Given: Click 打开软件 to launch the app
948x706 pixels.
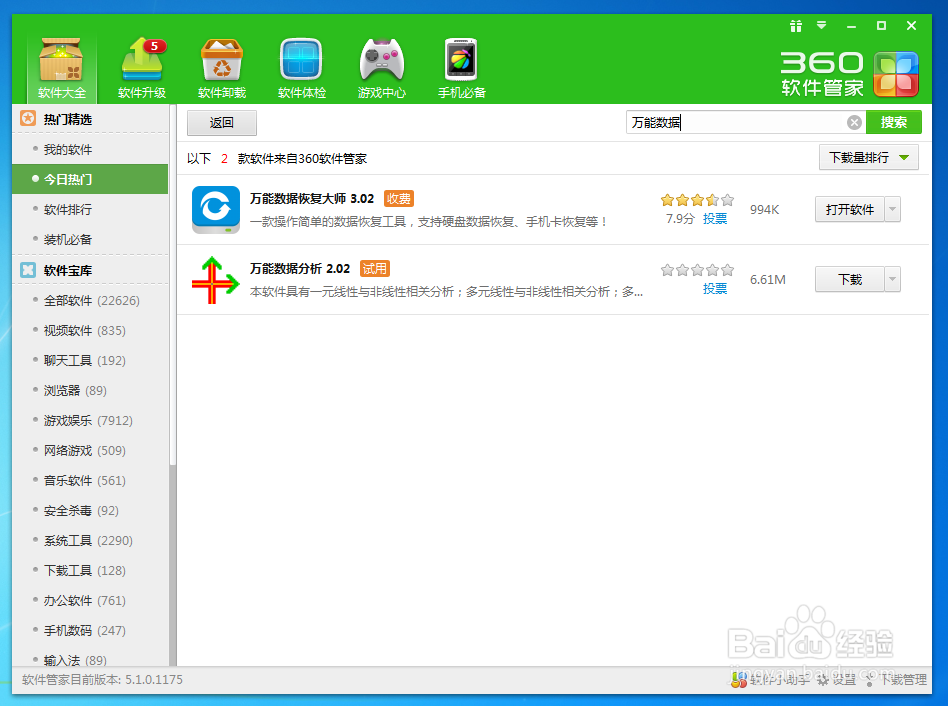Looking at the screenshot, I should (849, 210).
